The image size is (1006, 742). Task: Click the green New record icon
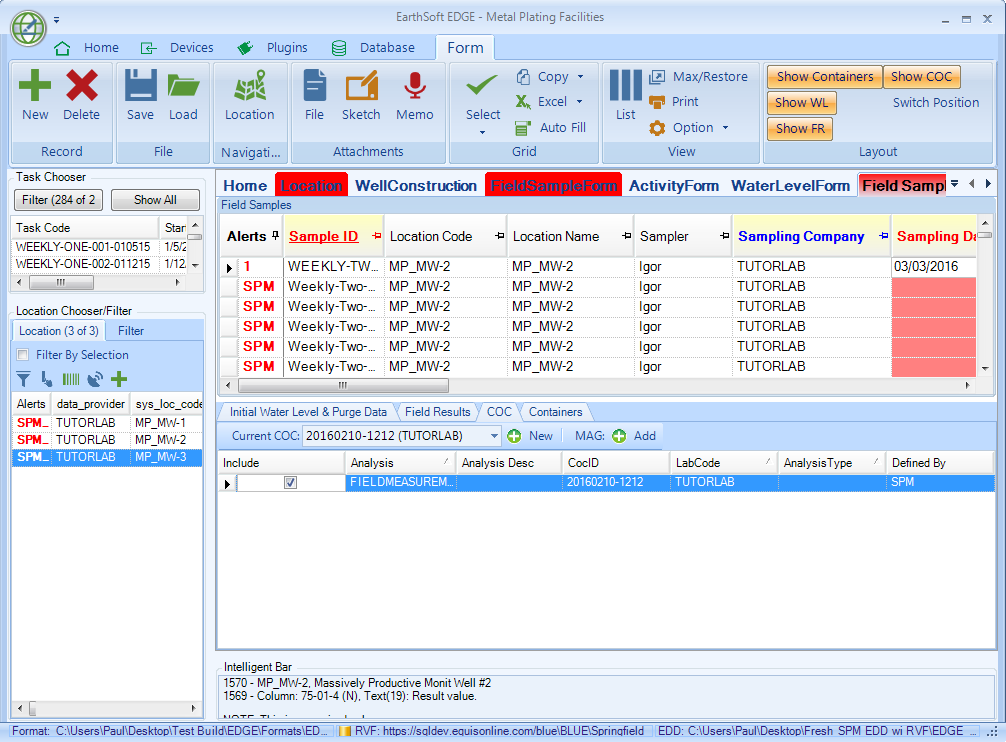[35, 87]
